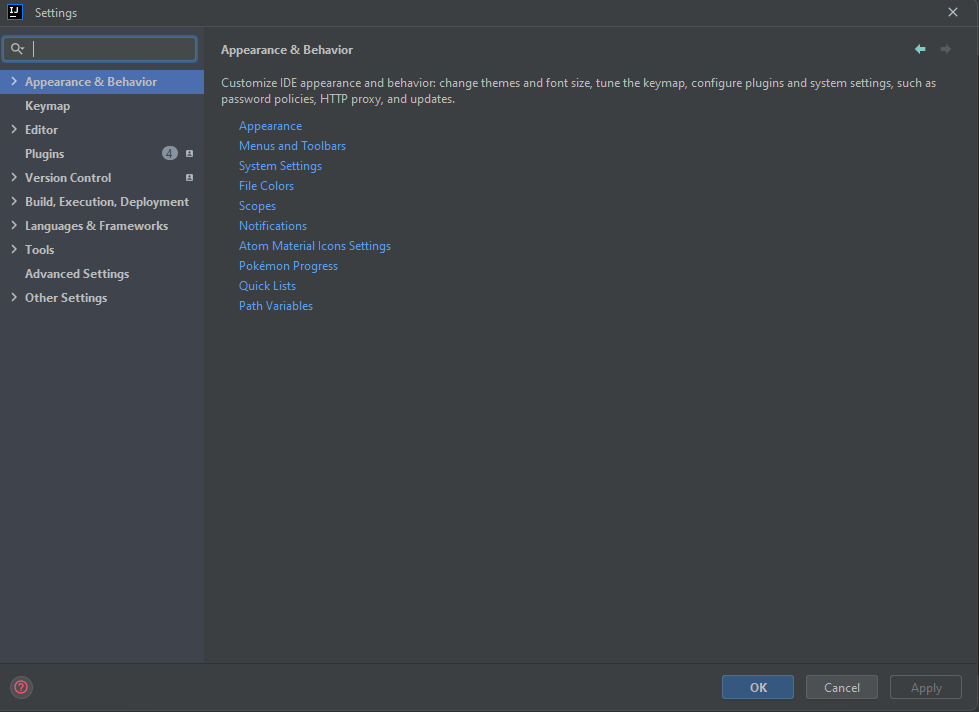The image size is (979, 712).
Task: Expand the Other Settings chevron
Action: tap(14, 297)
